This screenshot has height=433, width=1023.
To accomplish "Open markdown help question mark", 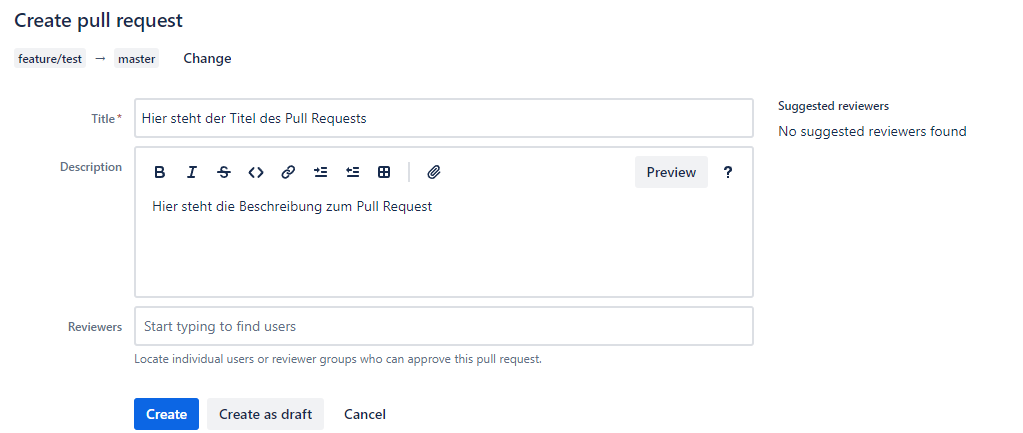I will 728,172.
